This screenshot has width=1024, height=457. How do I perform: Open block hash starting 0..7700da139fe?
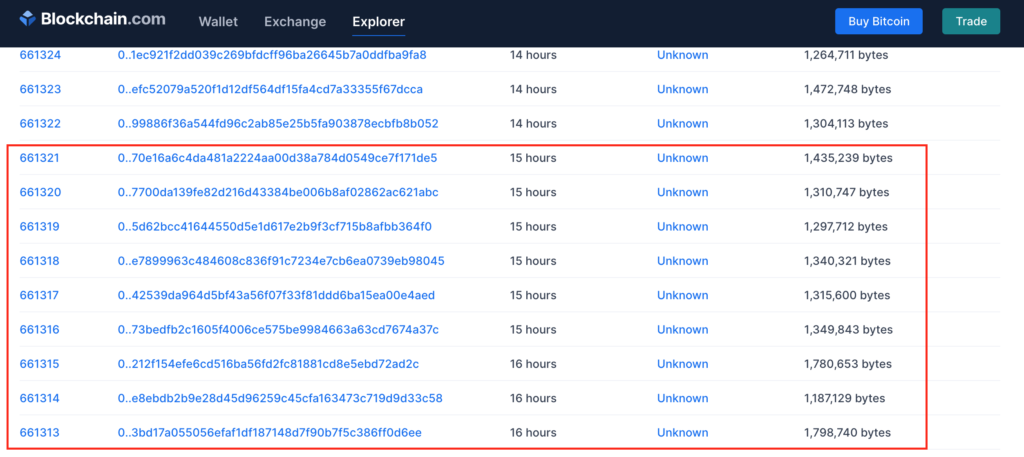click(278, 192)
